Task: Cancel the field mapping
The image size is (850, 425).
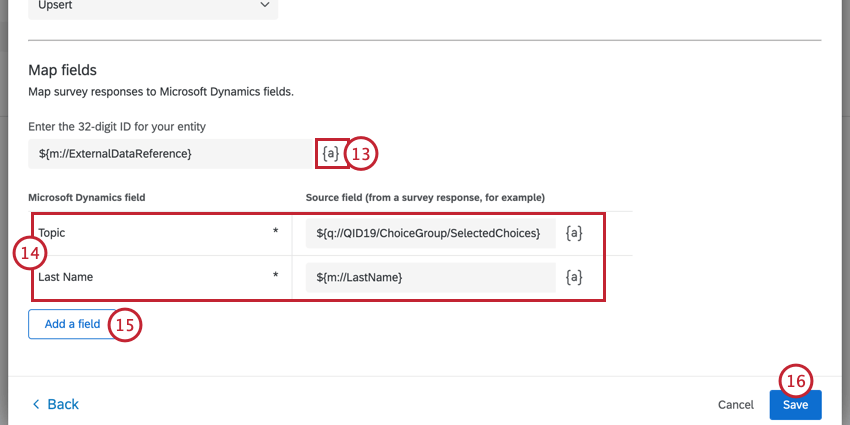Action: tap(736, 405)
